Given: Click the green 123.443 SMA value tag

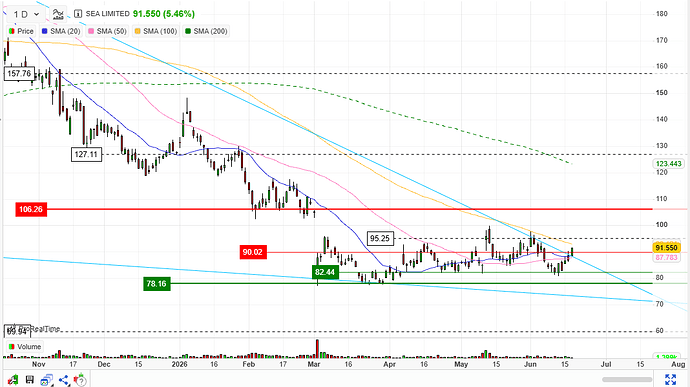Looking at the screenshot, I should 668,164.
